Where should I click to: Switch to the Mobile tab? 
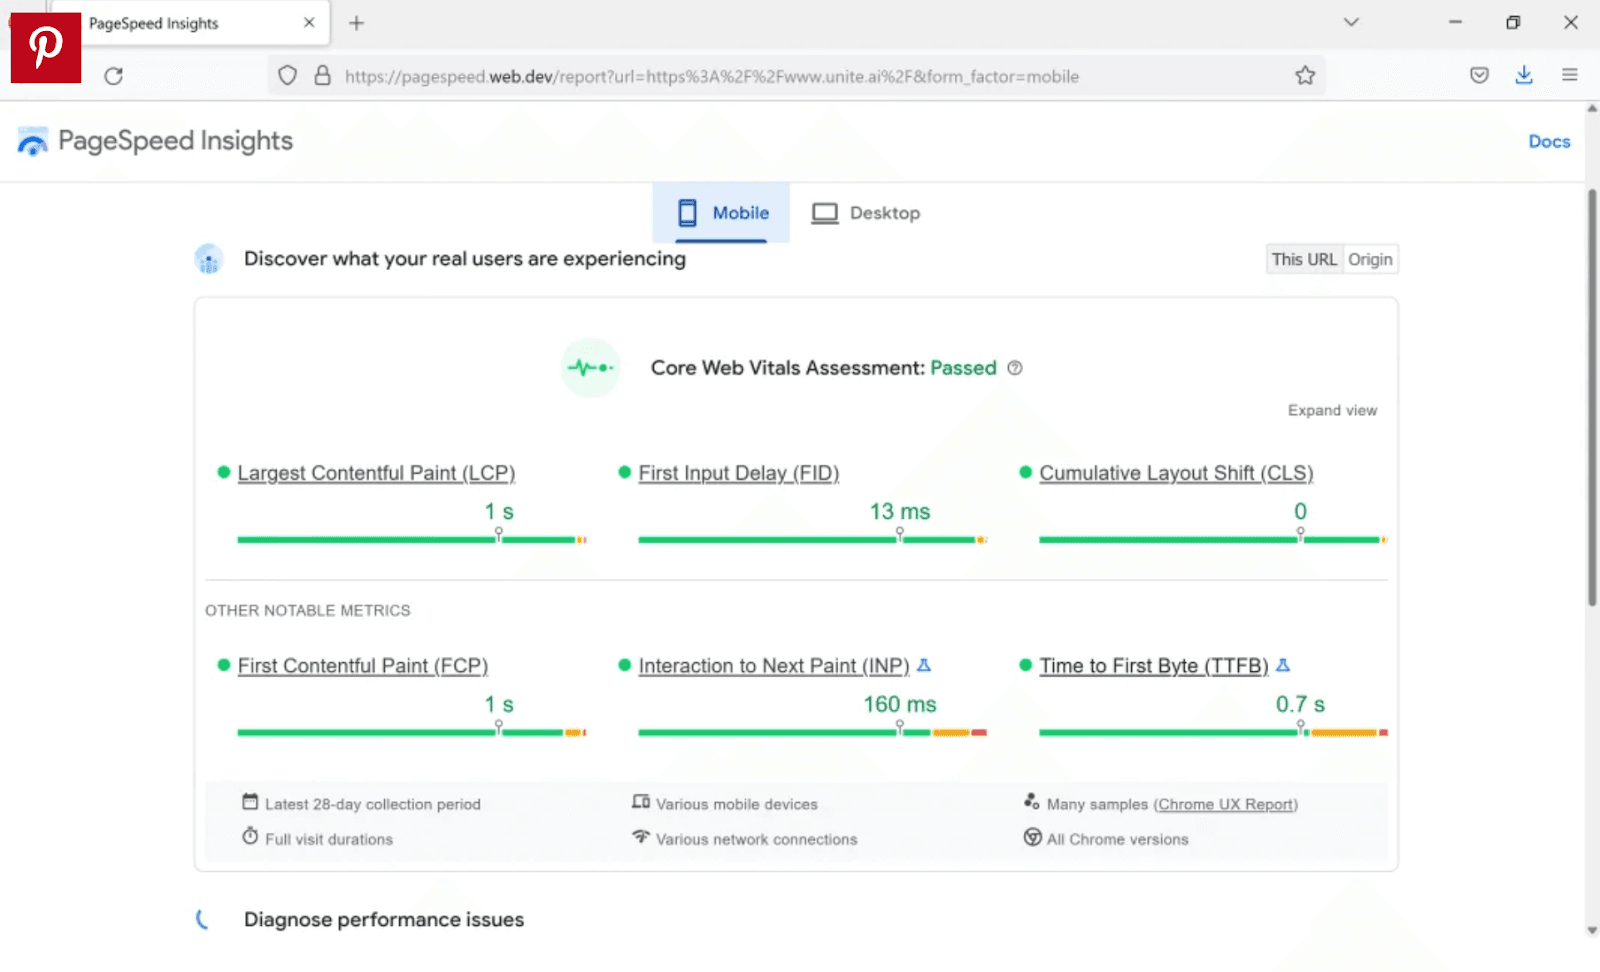coord(721,213)
